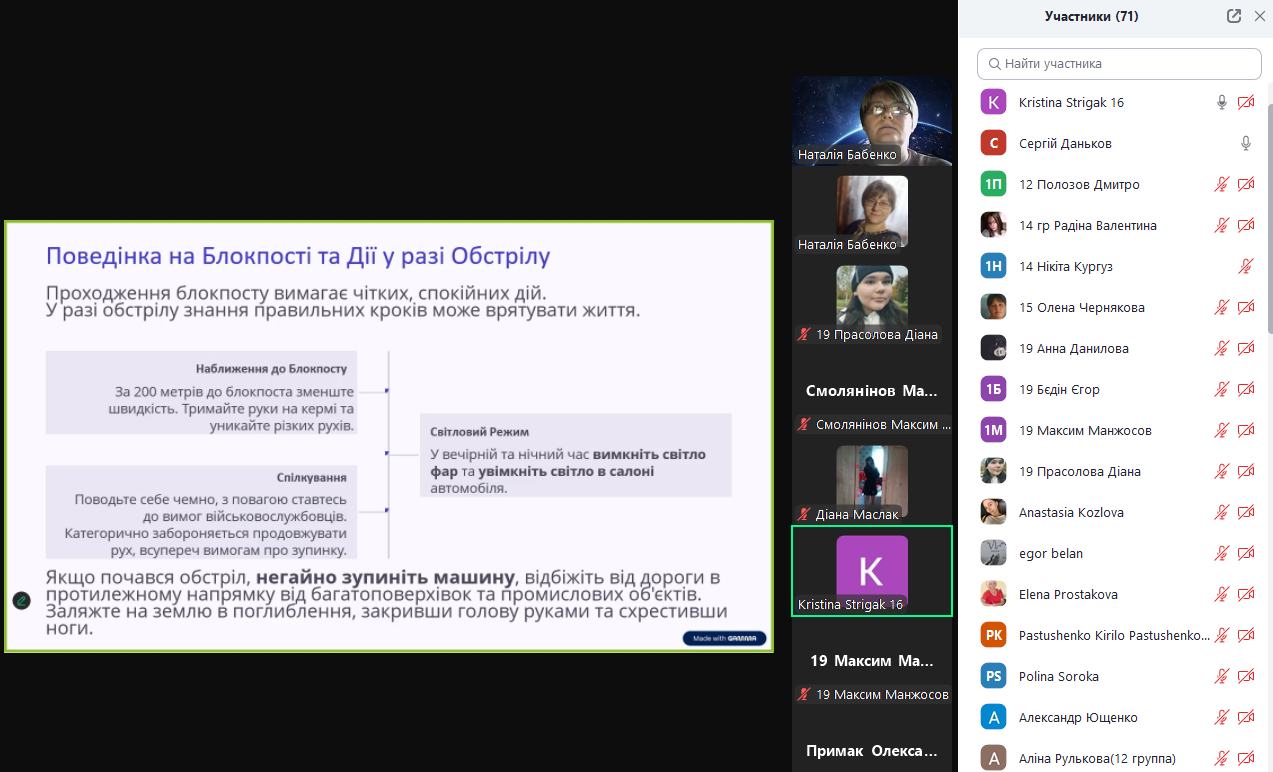Click Наталія Бабенко's top video thumbnail
This screenshot has width=1273, height=772.
point(872,120)
